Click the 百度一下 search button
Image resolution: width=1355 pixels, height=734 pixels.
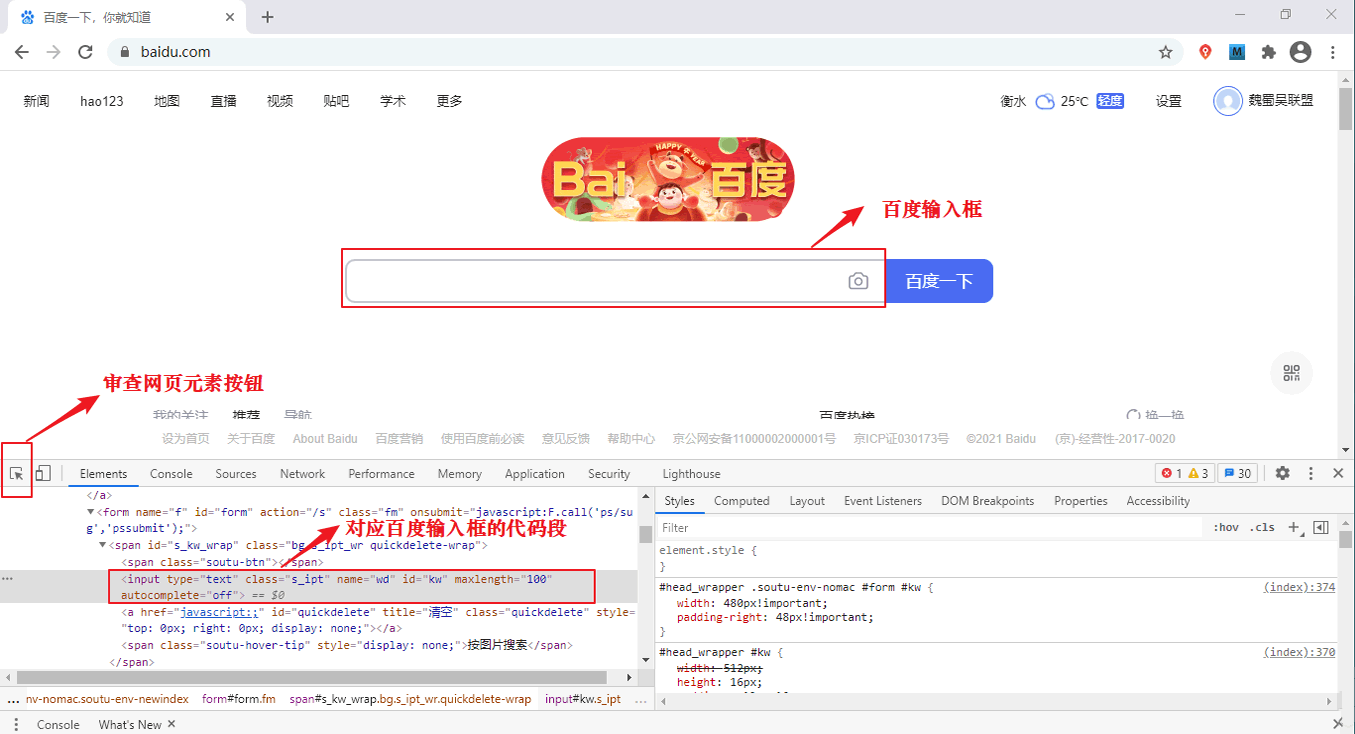(x=939, y=281)
